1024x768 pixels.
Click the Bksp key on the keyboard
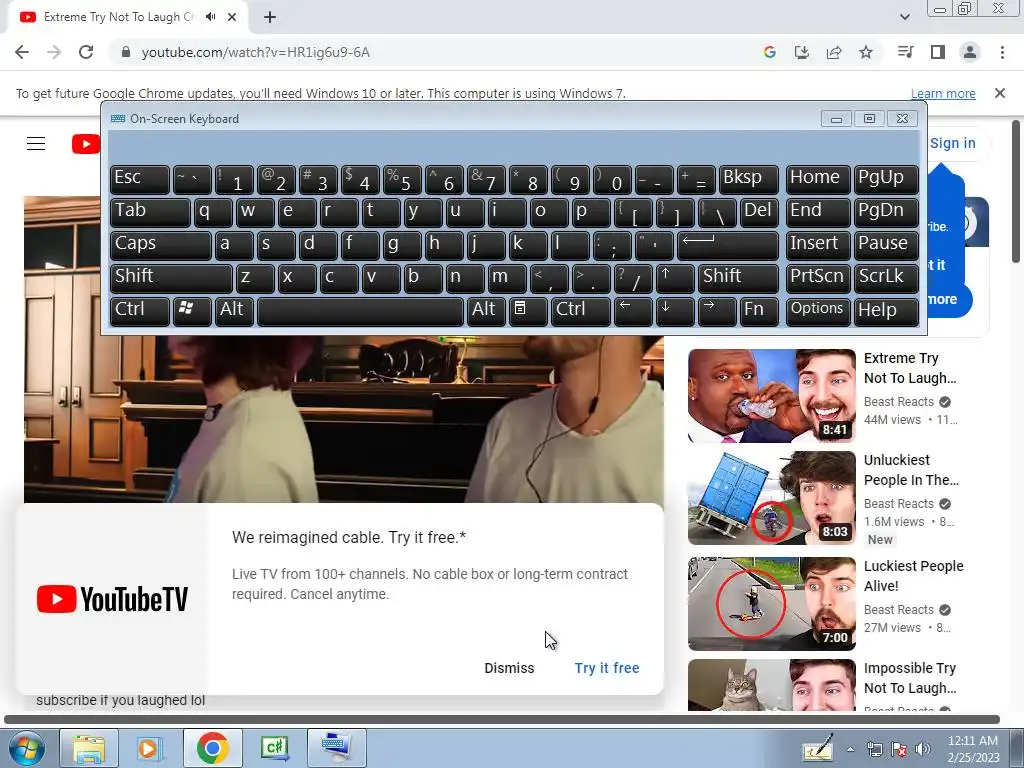click(748, 178)
